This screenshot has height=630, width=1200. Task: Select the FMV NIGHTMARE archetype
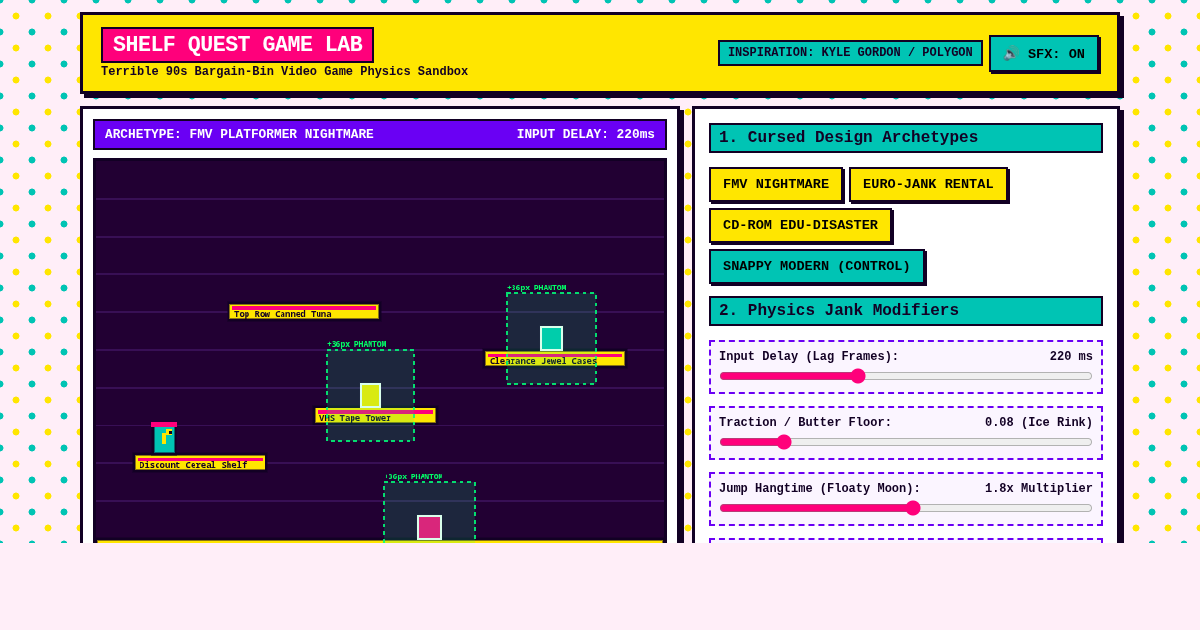(x=776, y=184)
